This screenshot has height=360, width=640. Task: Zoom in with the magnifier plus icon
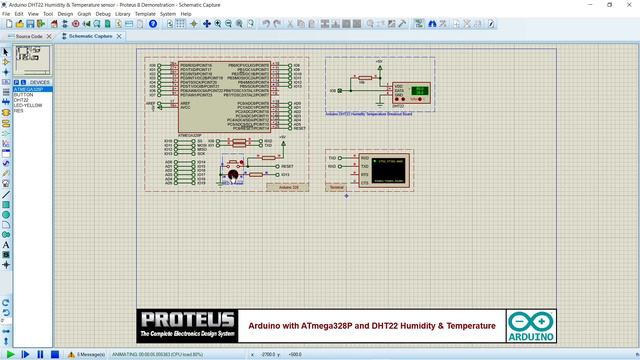coord(218,24)
